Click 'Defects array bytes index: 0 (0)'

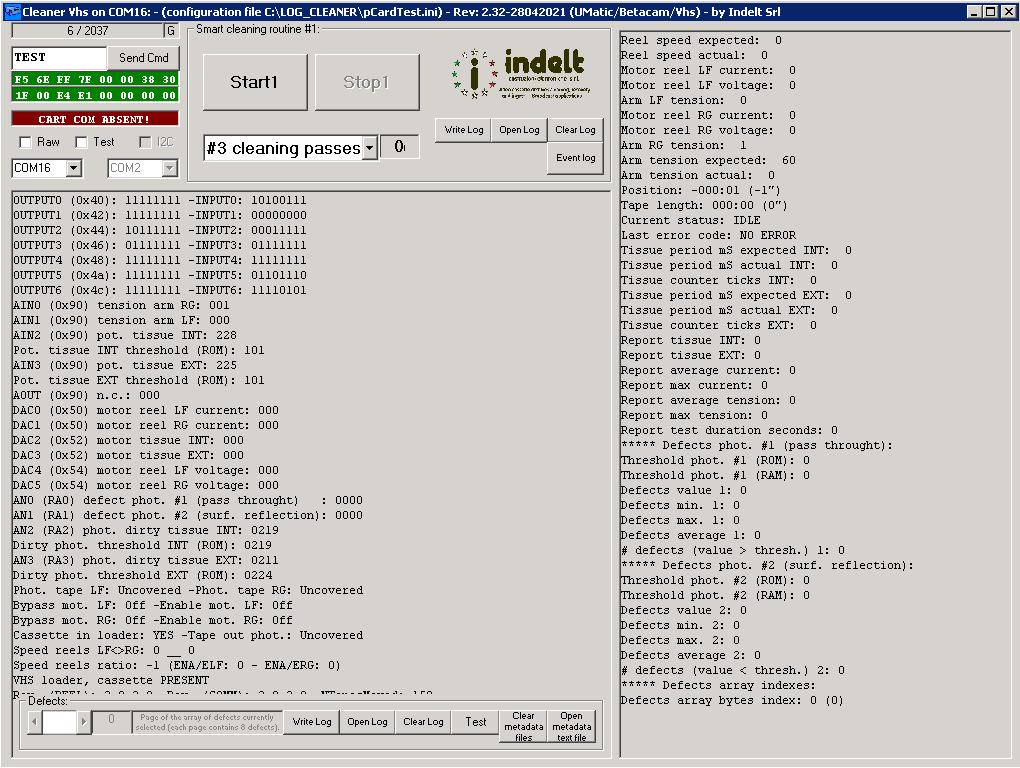732,700
